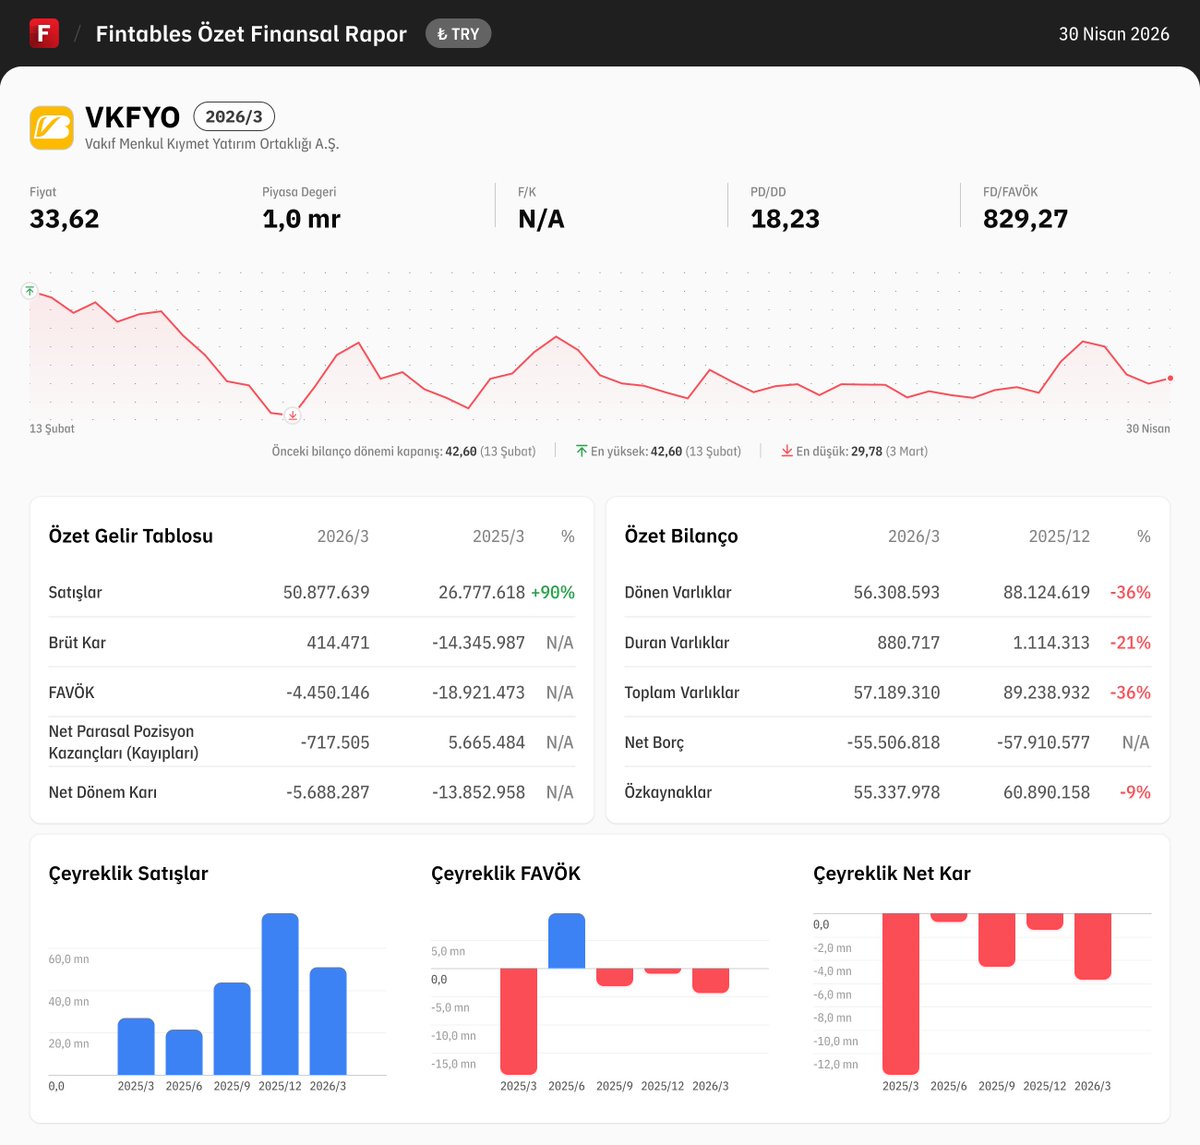The width and height of the screenshot is (1200, 1145).
Task: Click the Dönen Varlıklar 56.308.593 value
Action: pos(897,592)
